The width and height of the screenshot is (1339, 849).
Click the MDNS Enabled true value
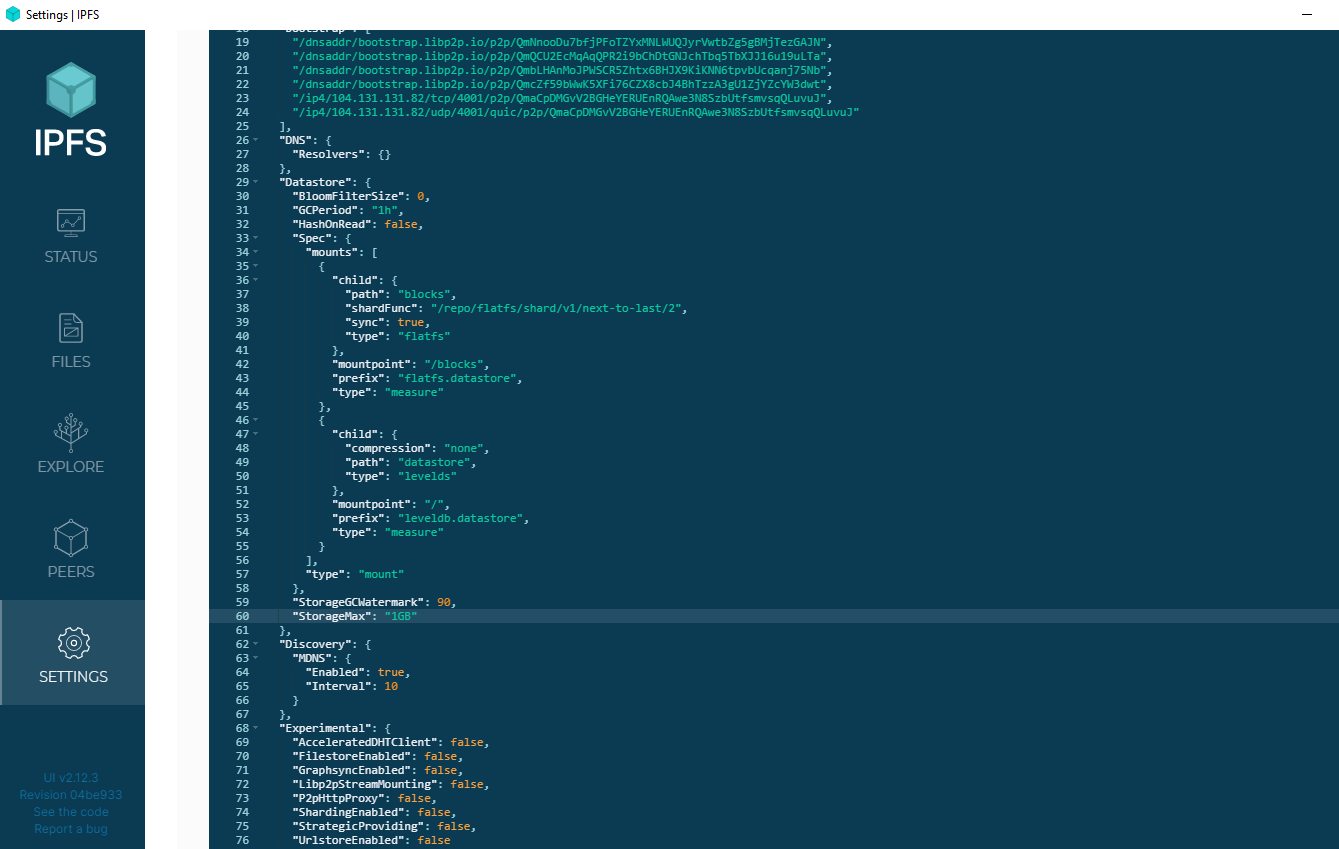coord(390,673)
